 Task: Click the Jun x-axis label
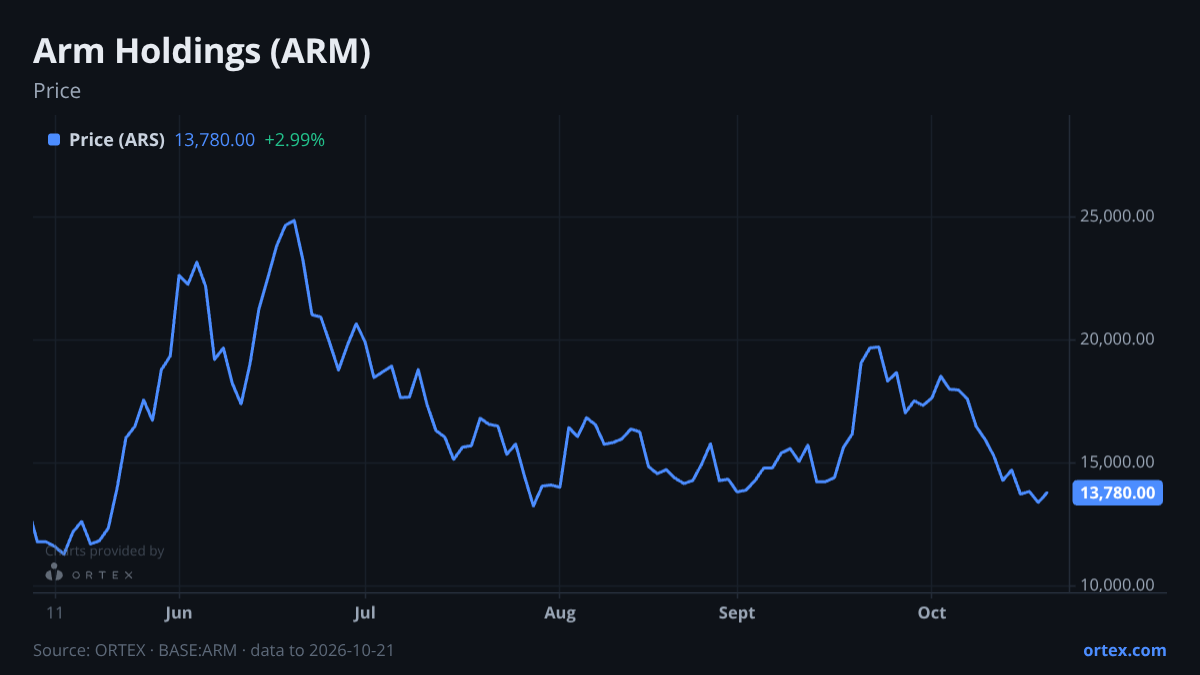click(x=179, y=613)
